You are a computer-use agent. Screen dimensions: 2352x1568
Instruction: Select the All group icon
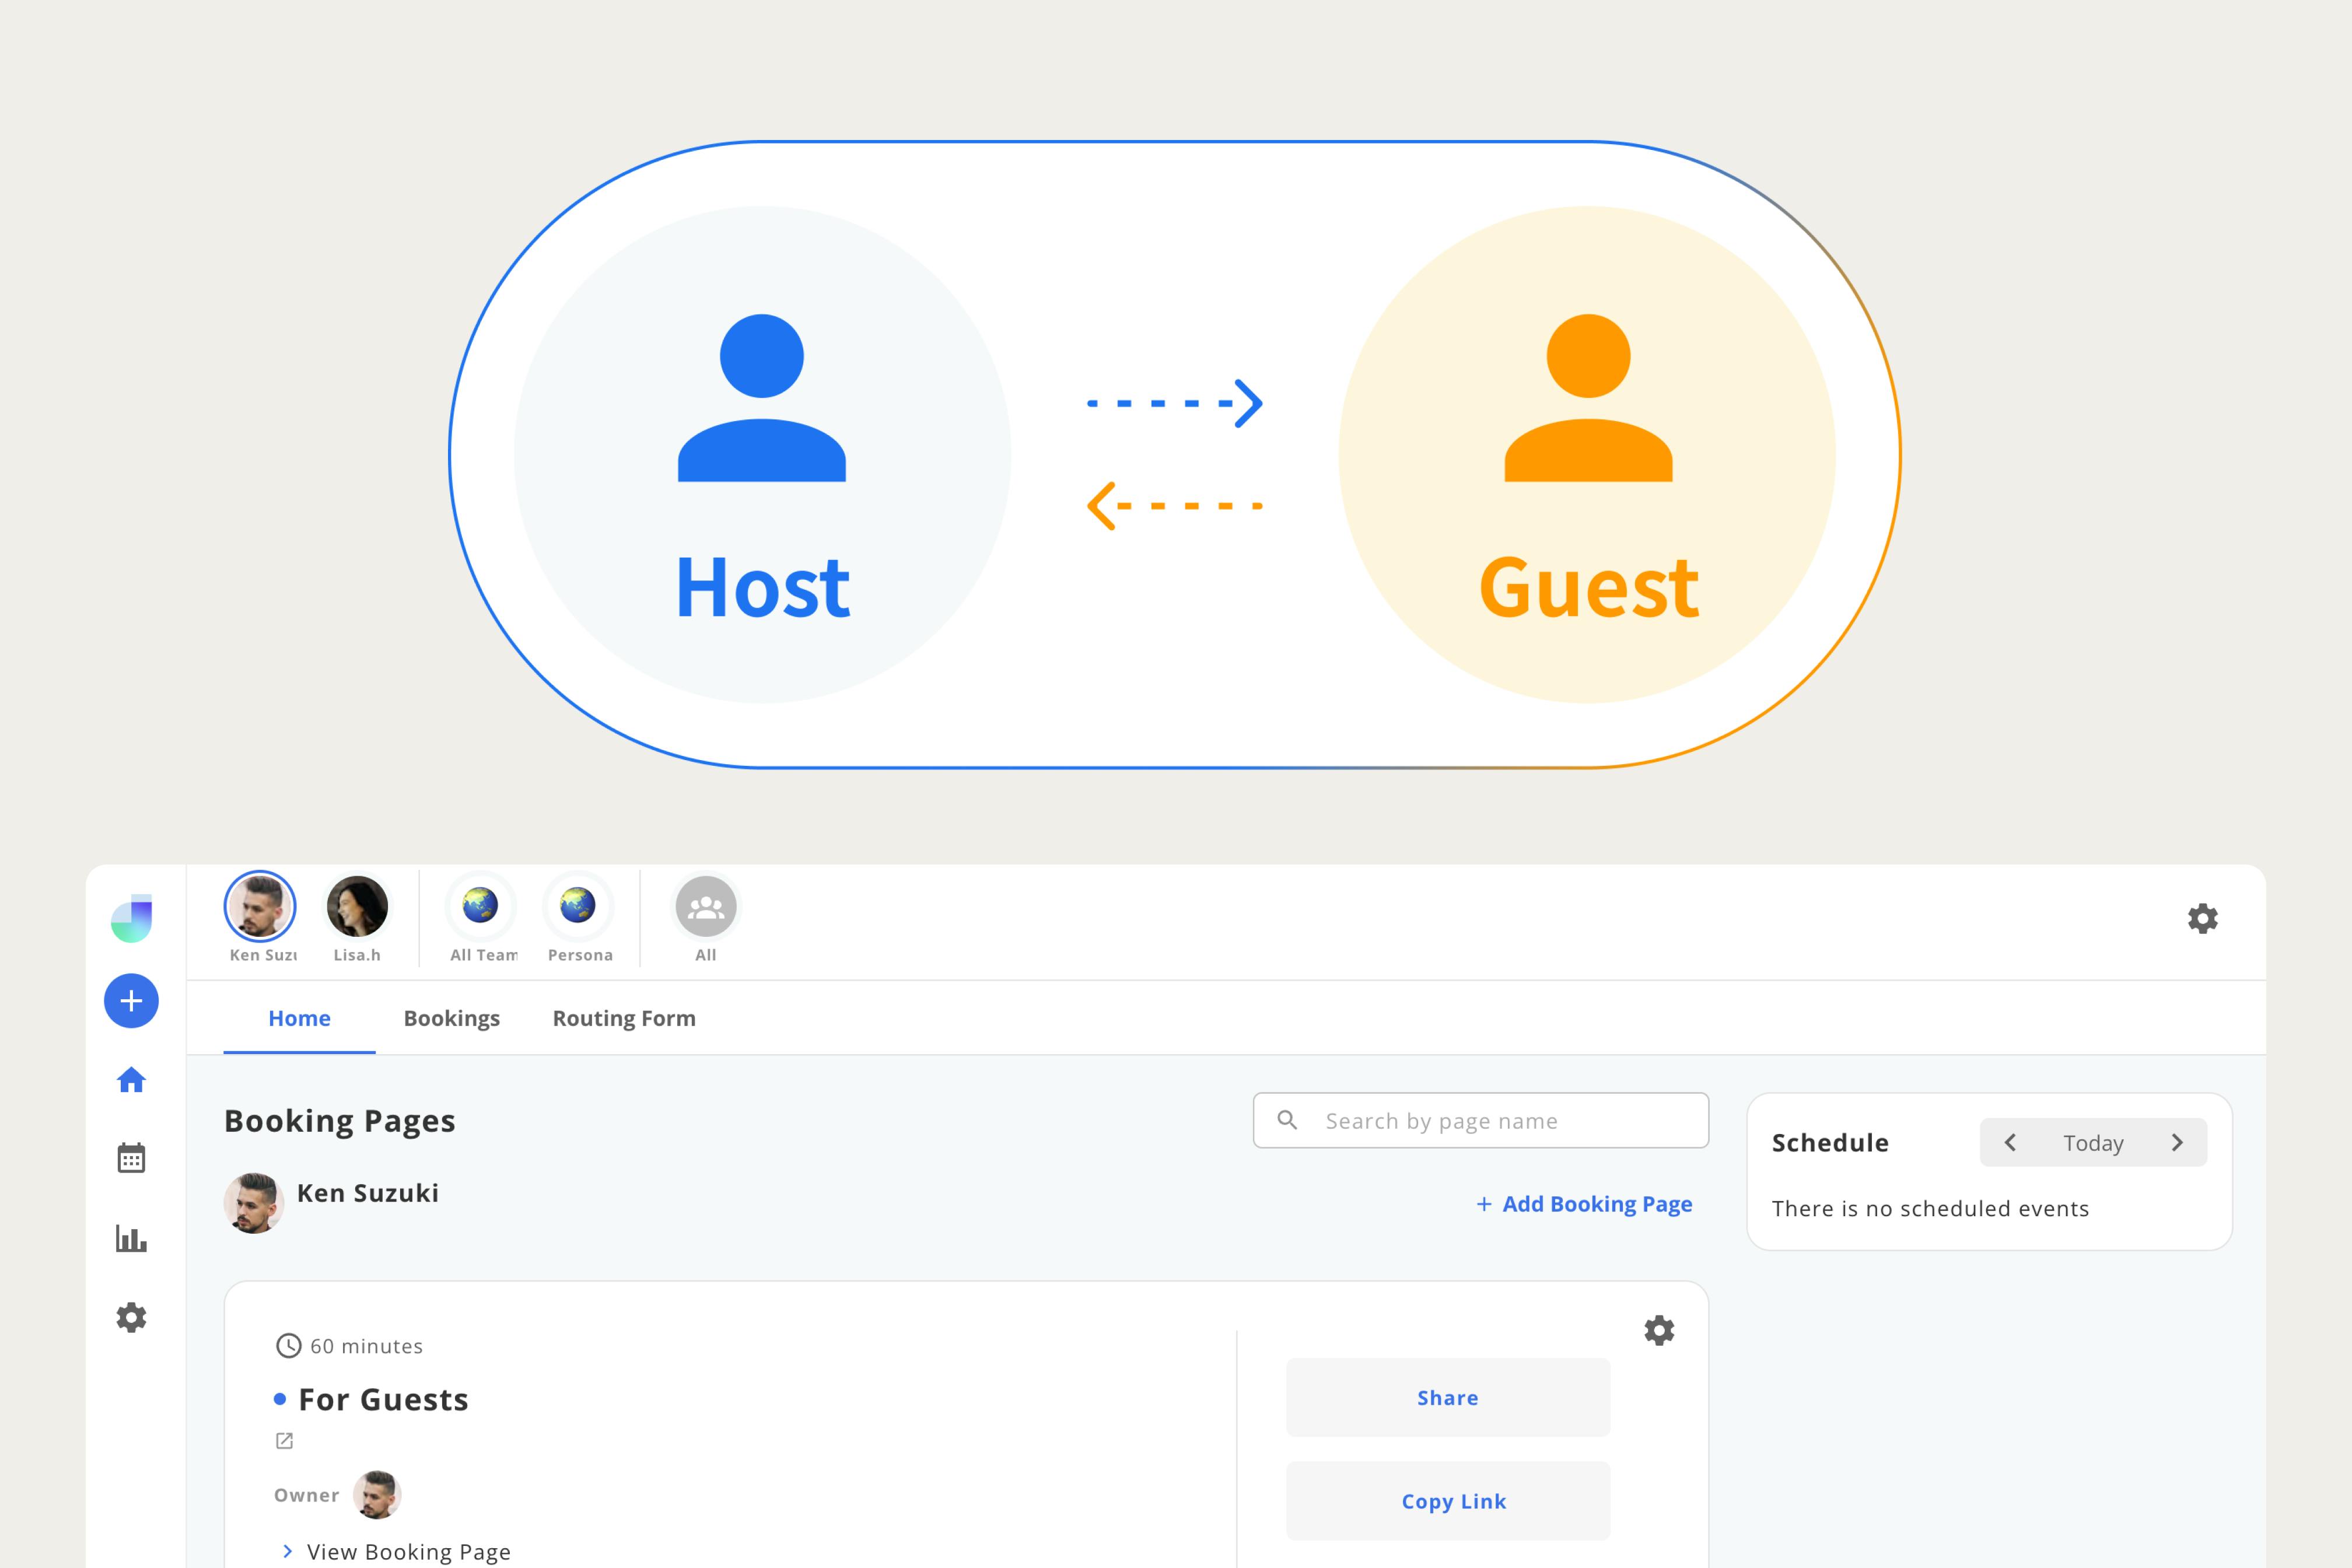[x=706, y=907]
